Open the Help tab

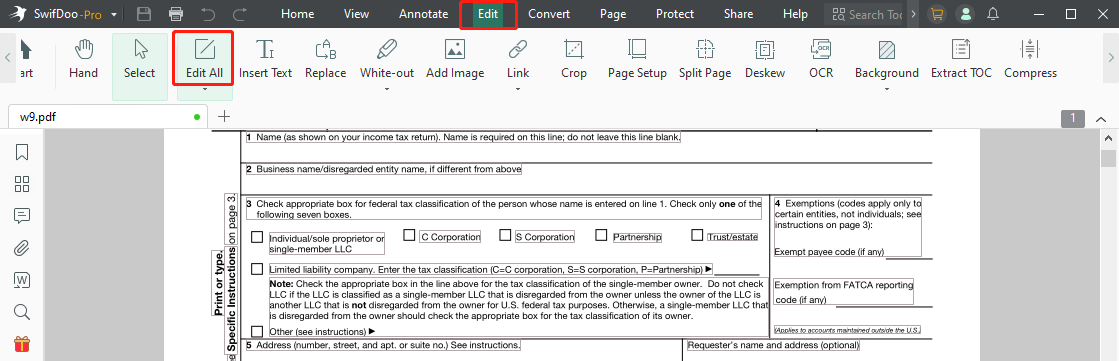[x=795, y=14]
